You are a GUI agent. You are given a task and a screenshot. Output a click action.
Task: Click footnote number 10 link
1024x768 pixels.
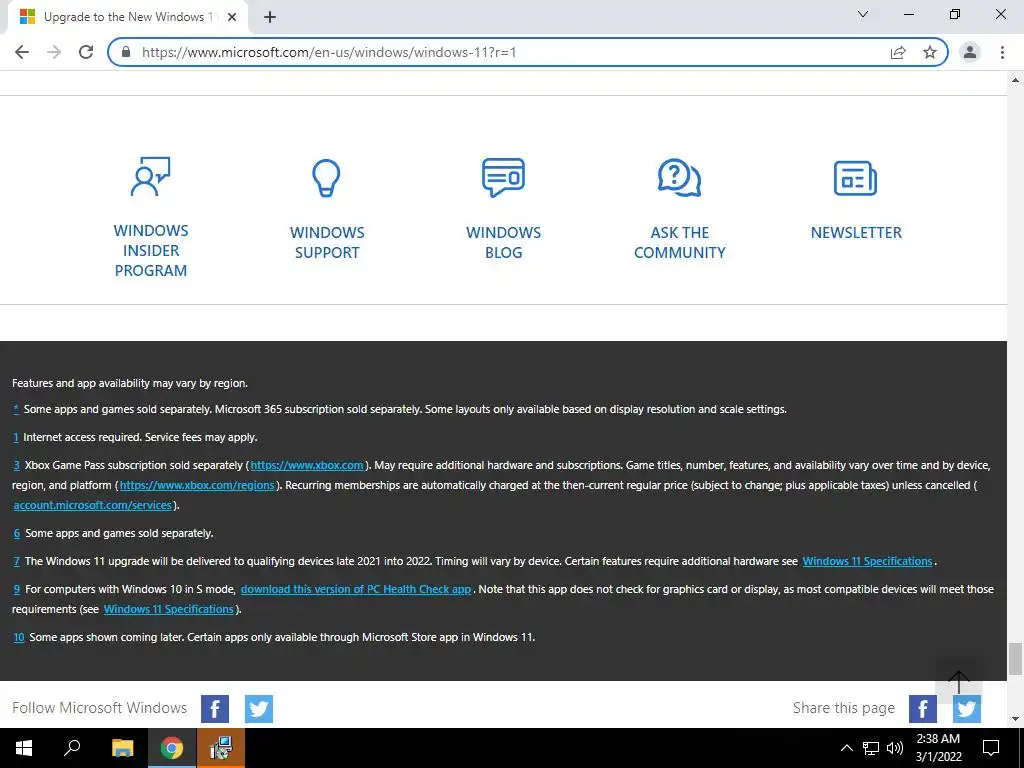click(19, 637)
